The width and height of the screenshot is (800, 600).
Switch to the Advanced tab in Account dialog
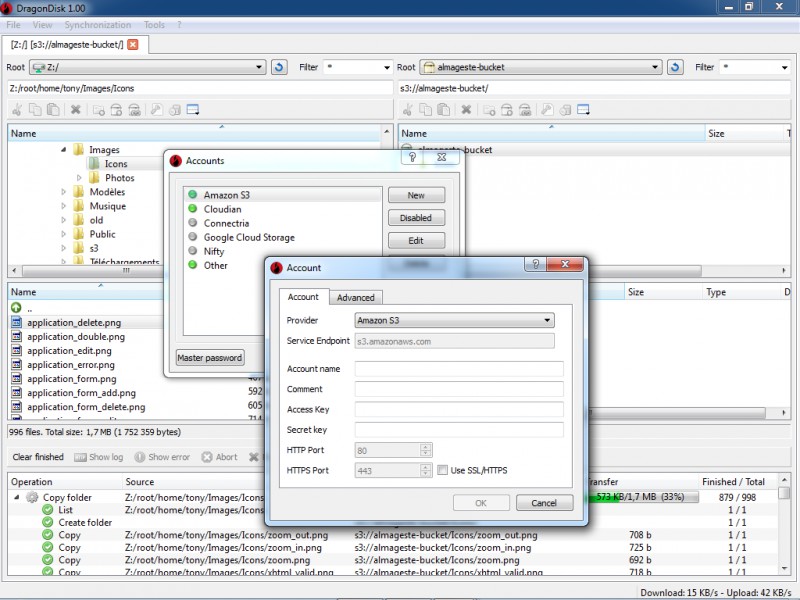(x=356, y=297)
